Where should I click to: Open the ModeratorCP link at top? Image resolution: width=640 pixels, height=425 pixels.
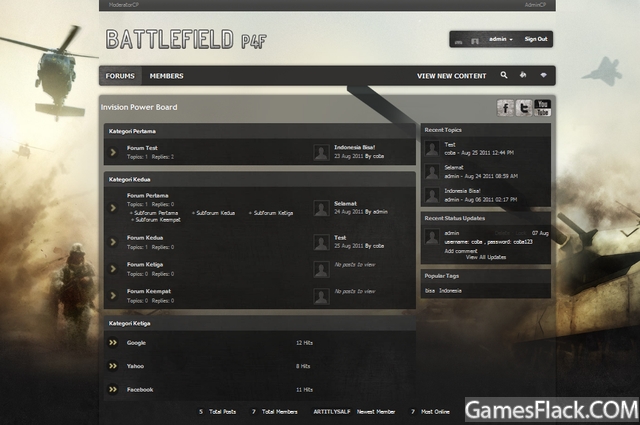[x=124, y=4]
